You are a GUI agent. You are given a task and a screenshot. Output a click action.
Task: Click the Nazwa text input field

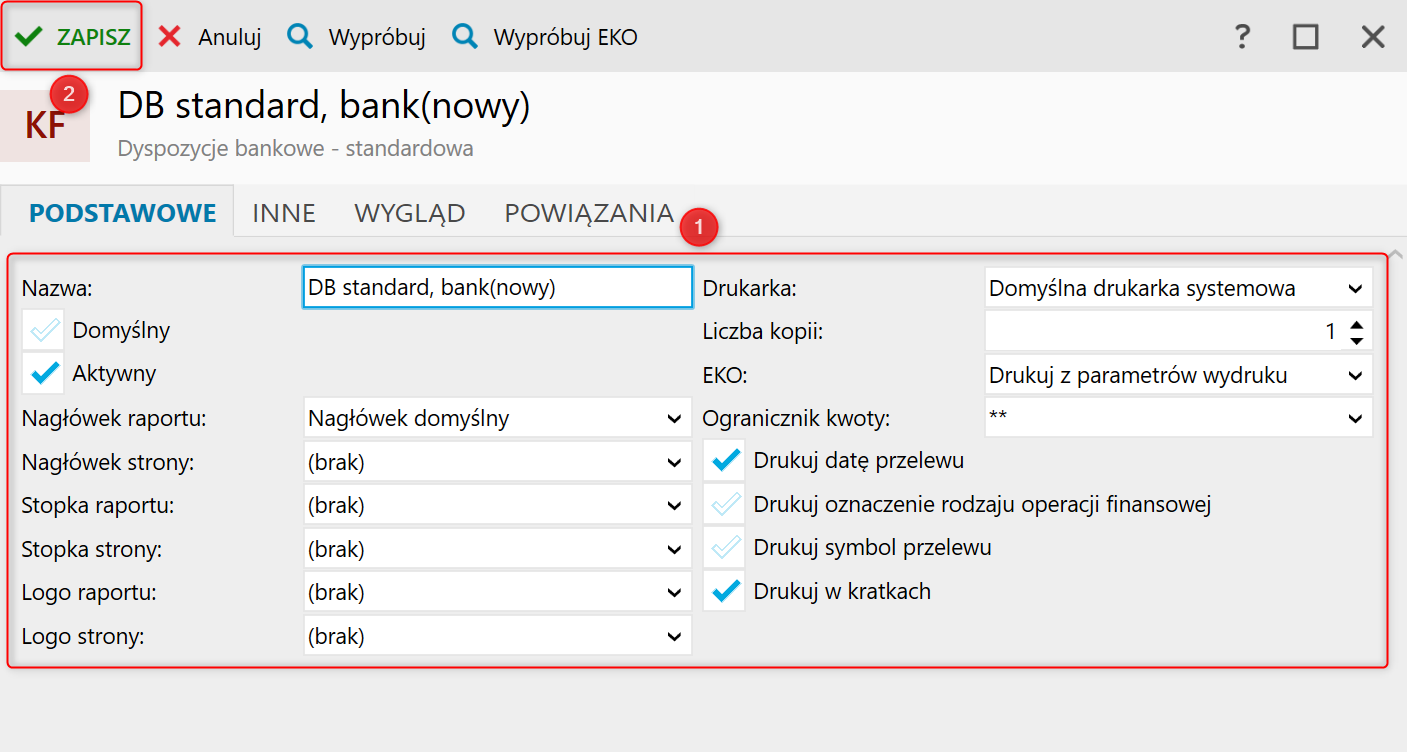pos(497,288)
